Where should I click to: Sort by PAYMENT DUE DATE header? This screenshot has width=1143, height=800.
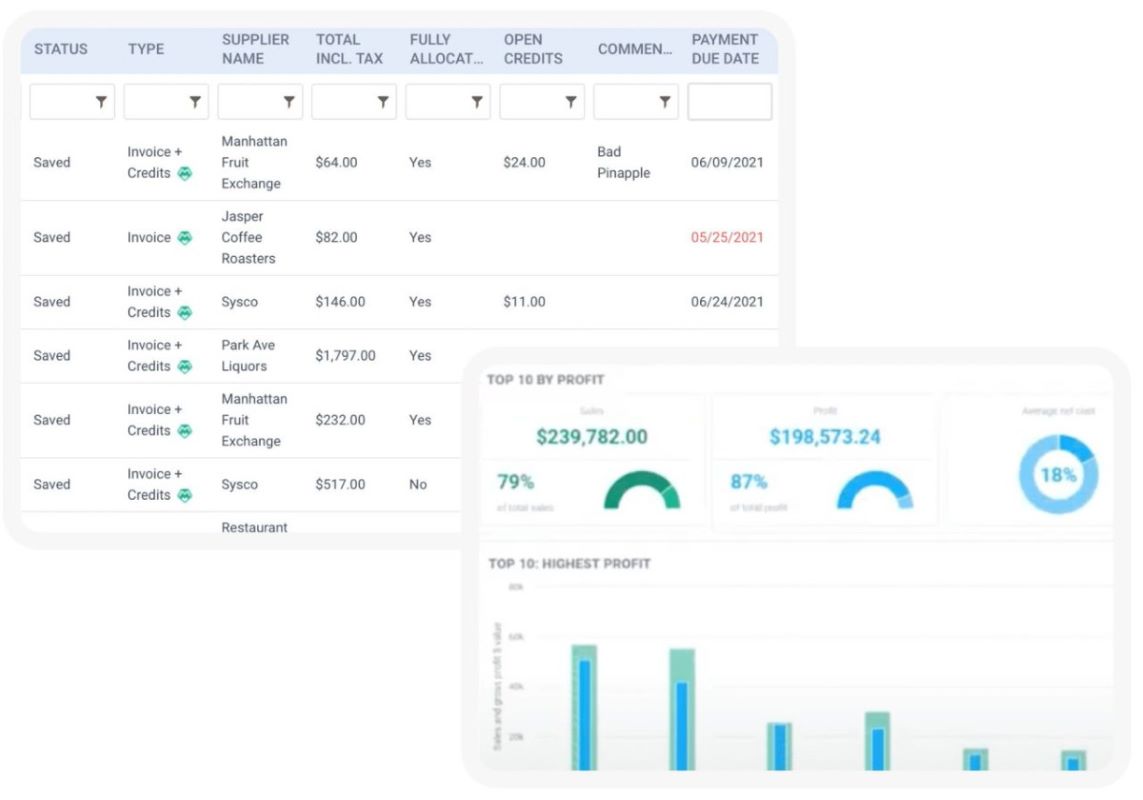(x=725, y=49)
